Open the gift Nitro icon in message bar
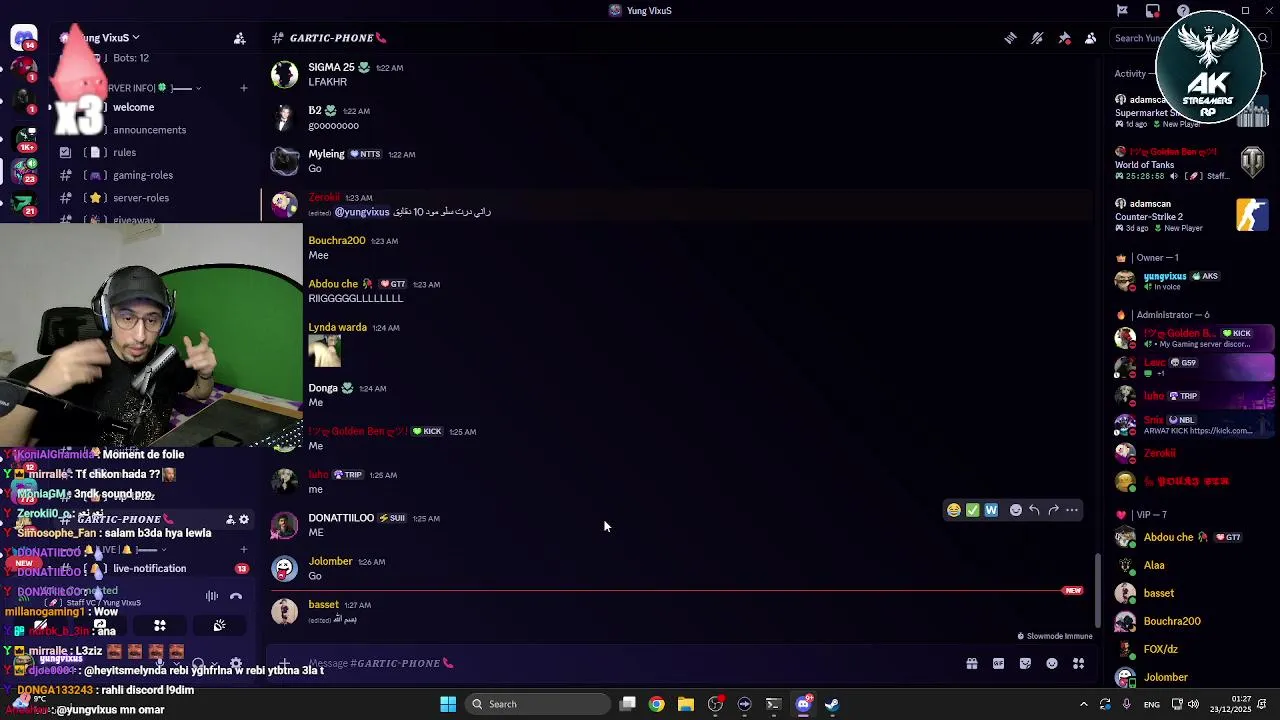Screen dimensions: 1280x720 pos(971,663)
